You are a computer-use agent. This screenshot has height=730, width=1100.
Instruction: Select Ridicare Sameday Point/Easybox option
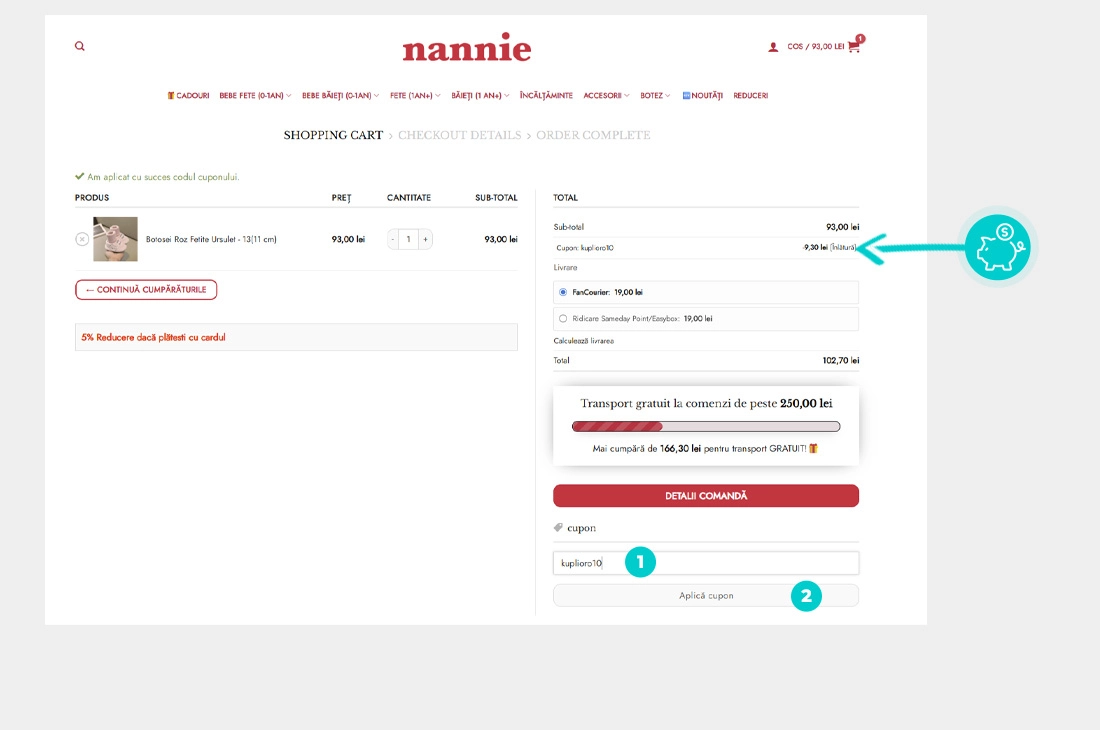pos(563,318)
